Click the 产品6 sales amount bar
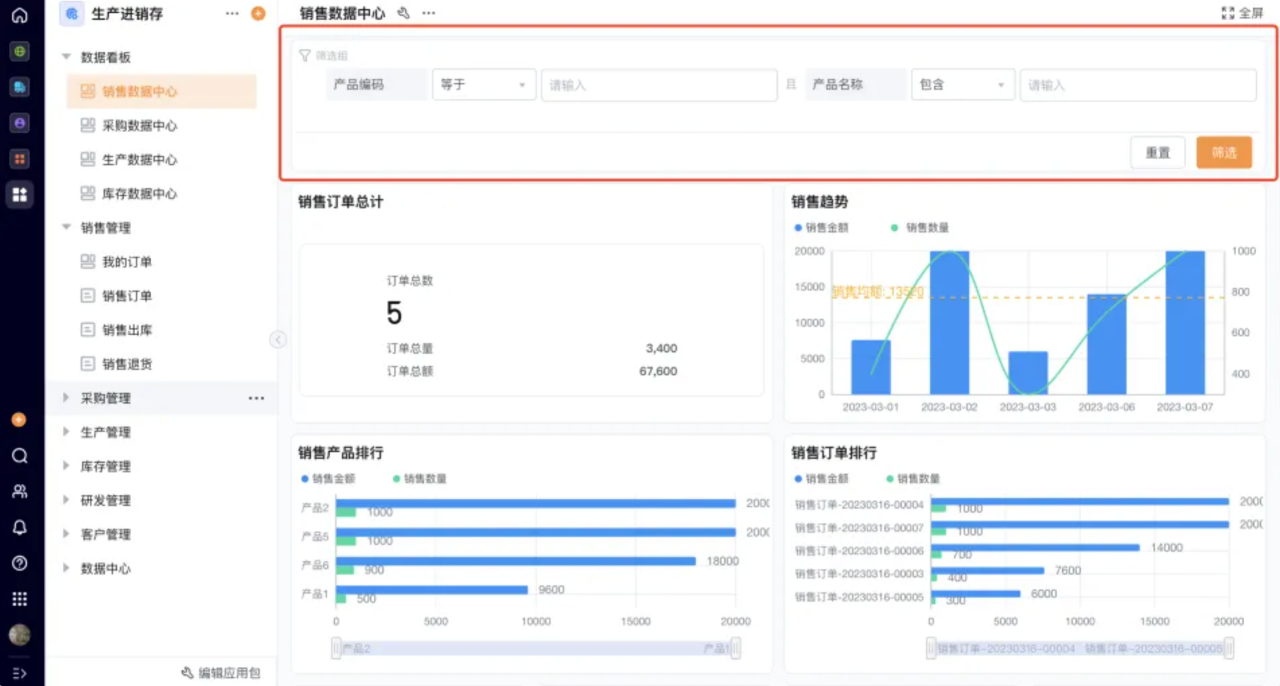 click(x=515, y=561)
